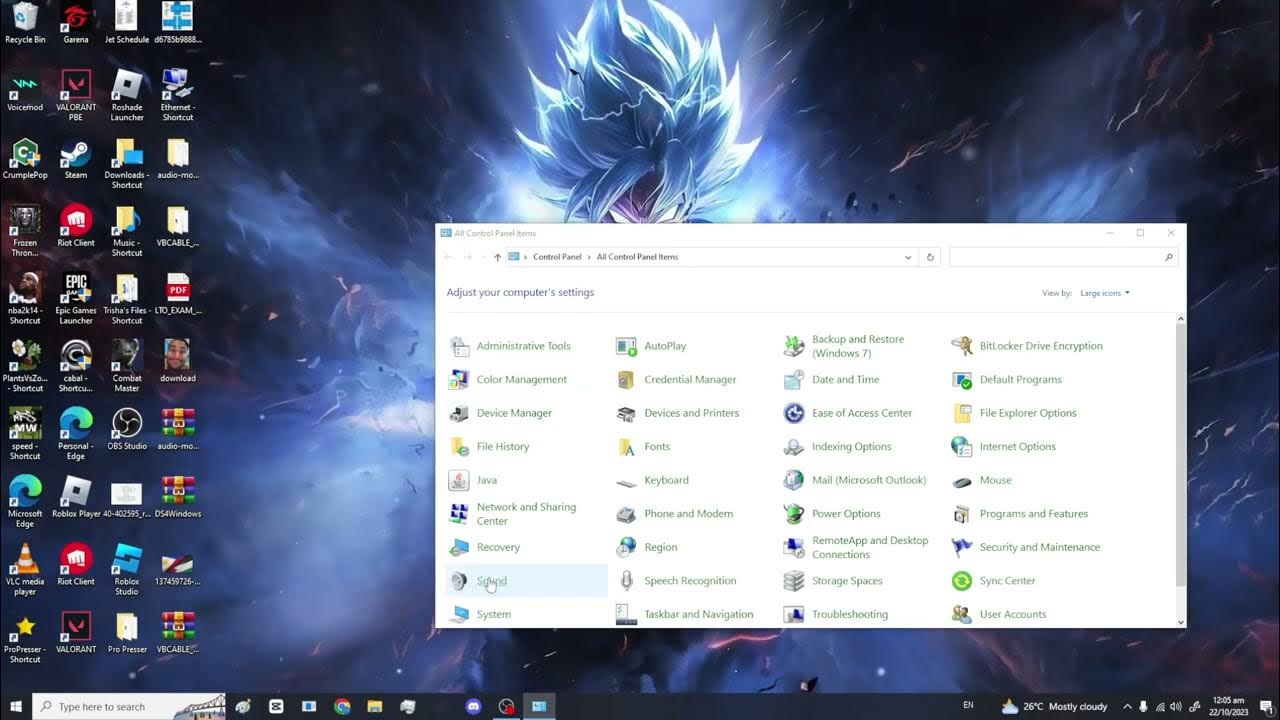Open the Windows Start menu

pos(16,706)
